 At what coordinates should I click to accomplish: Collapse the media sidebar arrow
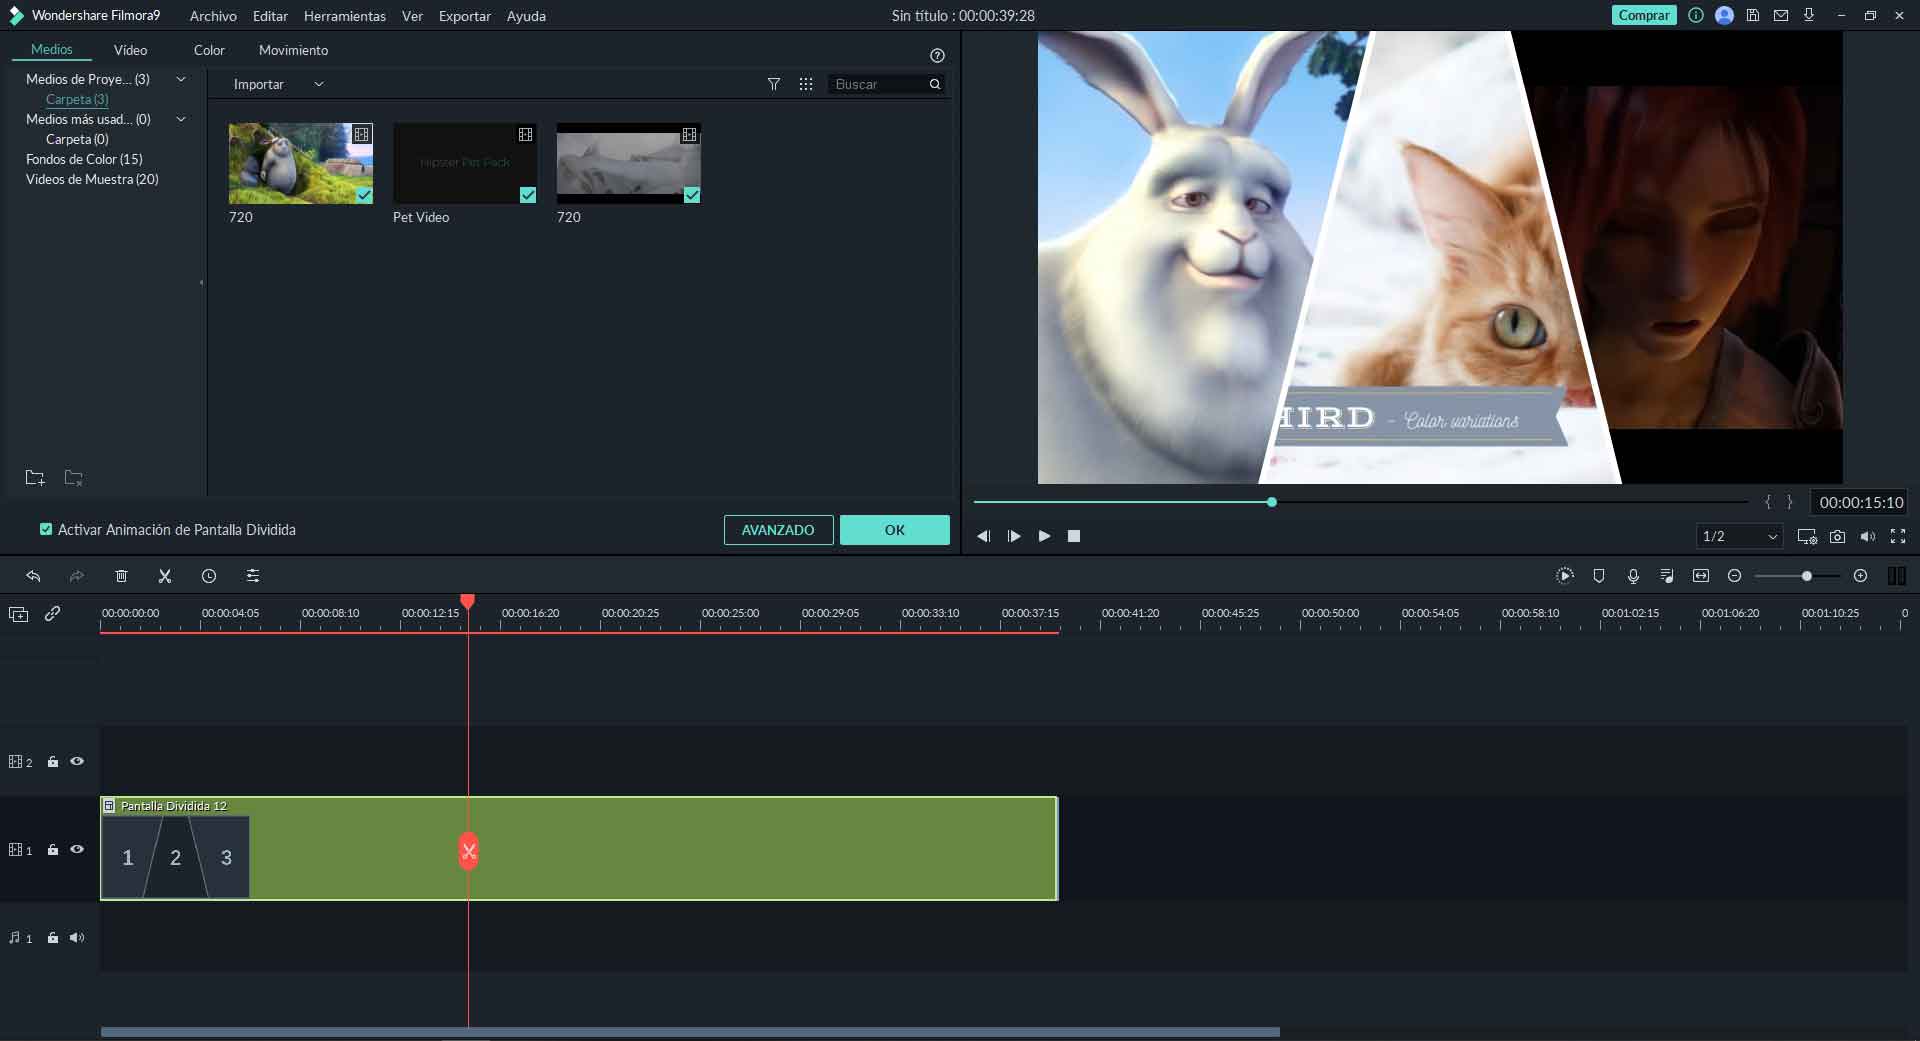202,283
